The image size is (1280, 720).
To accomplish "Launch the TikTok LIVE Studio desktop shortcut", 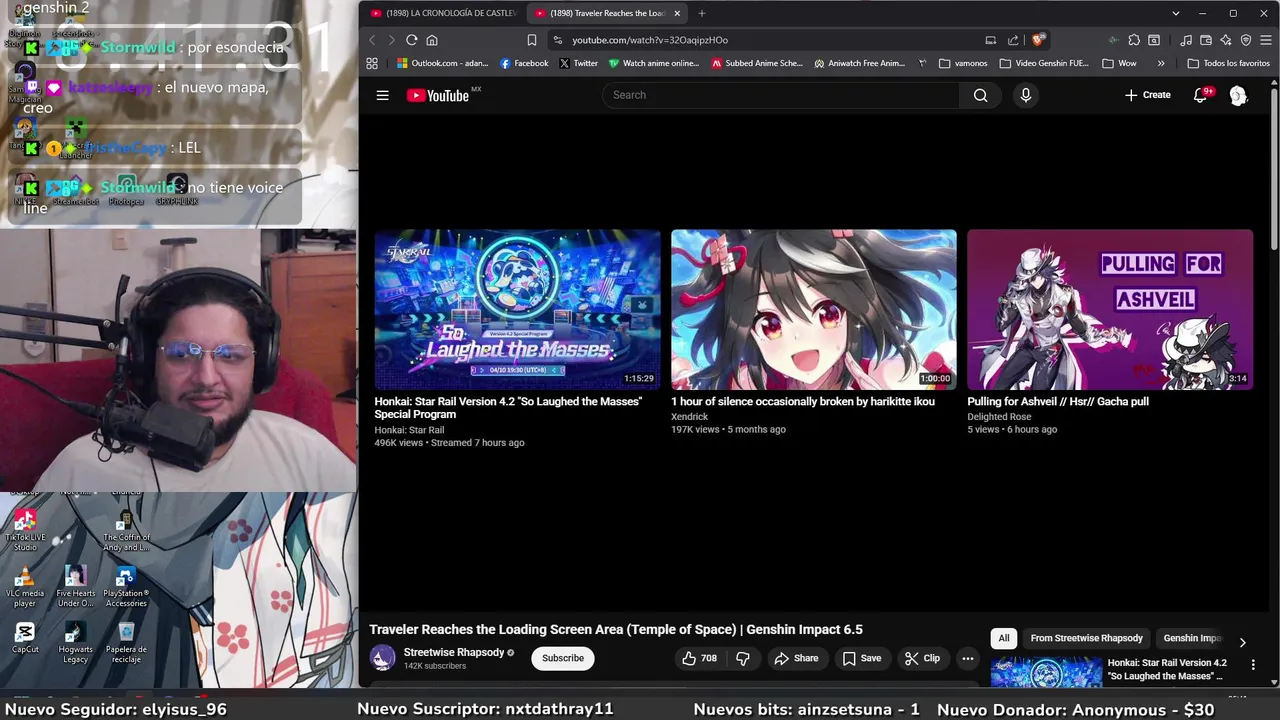I will click(x=25, y=530).
